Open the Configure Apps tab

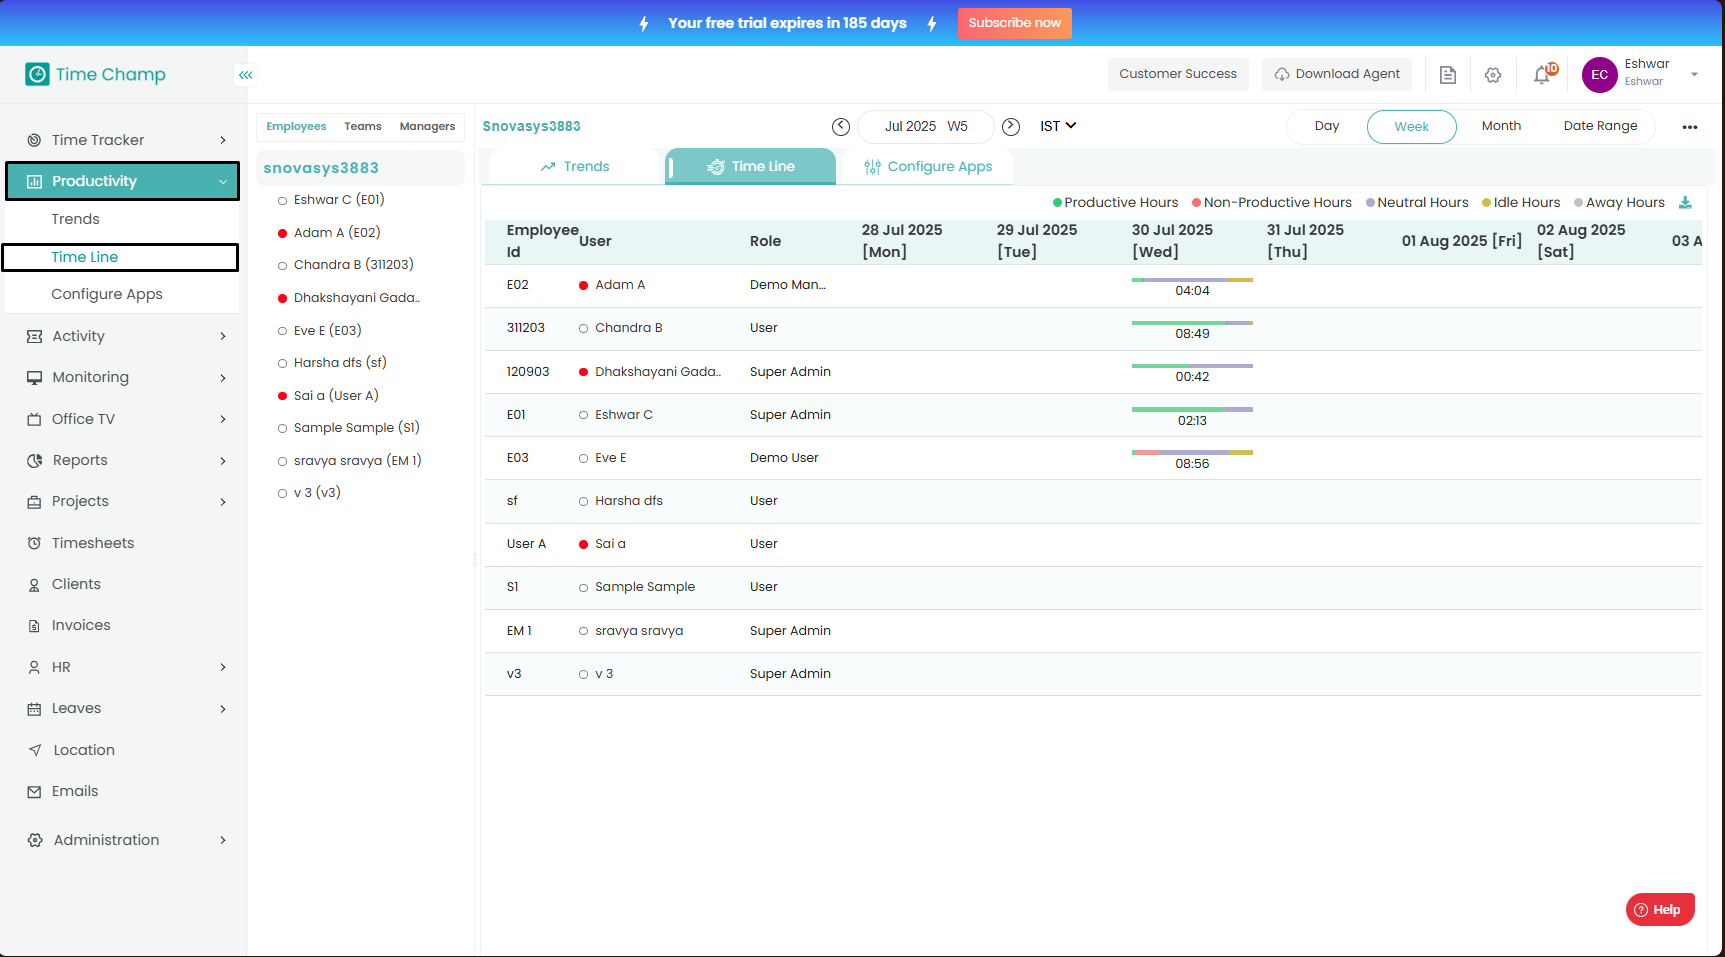tap(928, 167)
